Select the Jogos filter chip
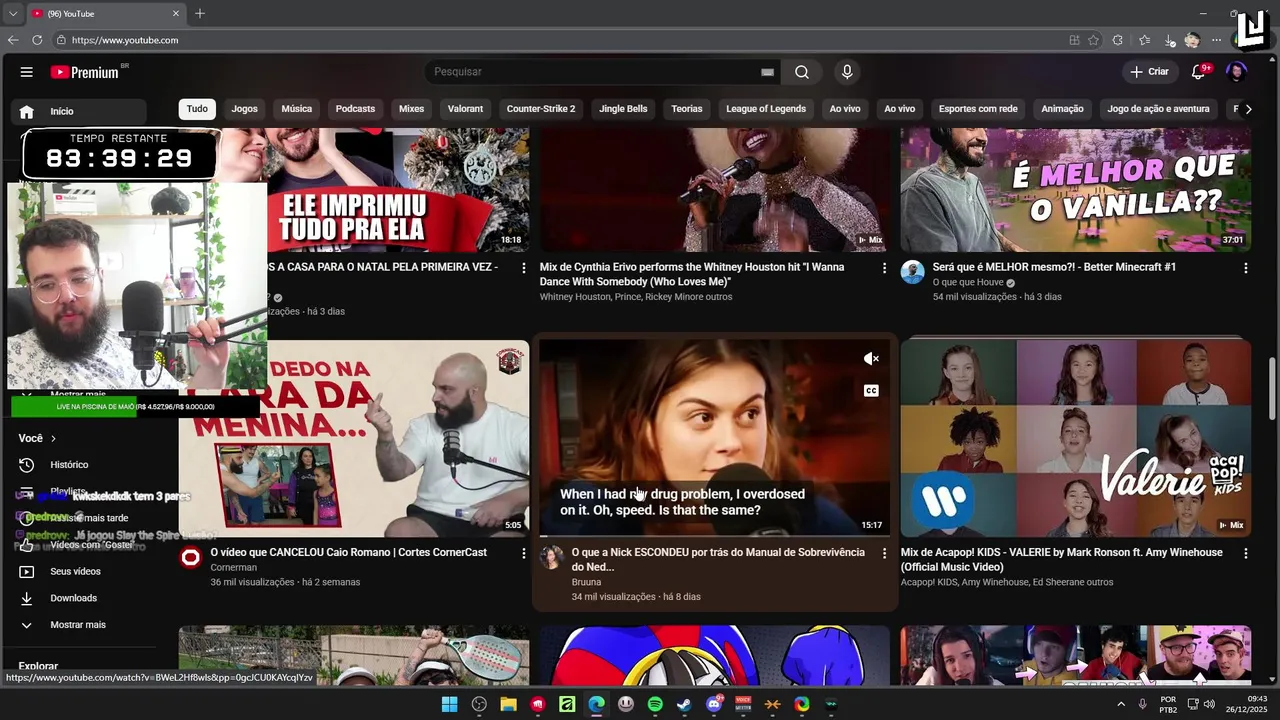This screenshot has width=1280, height=720. click(x=245, y=109)
